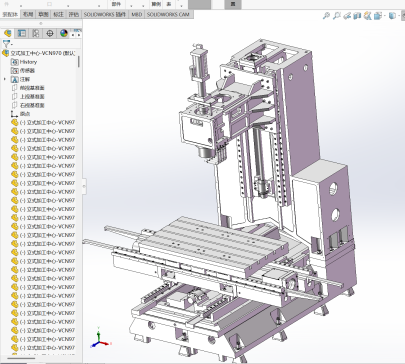Select the 原点 origin tree item
The height and width of the screenshot is (364, 405).
click(25, 114)
